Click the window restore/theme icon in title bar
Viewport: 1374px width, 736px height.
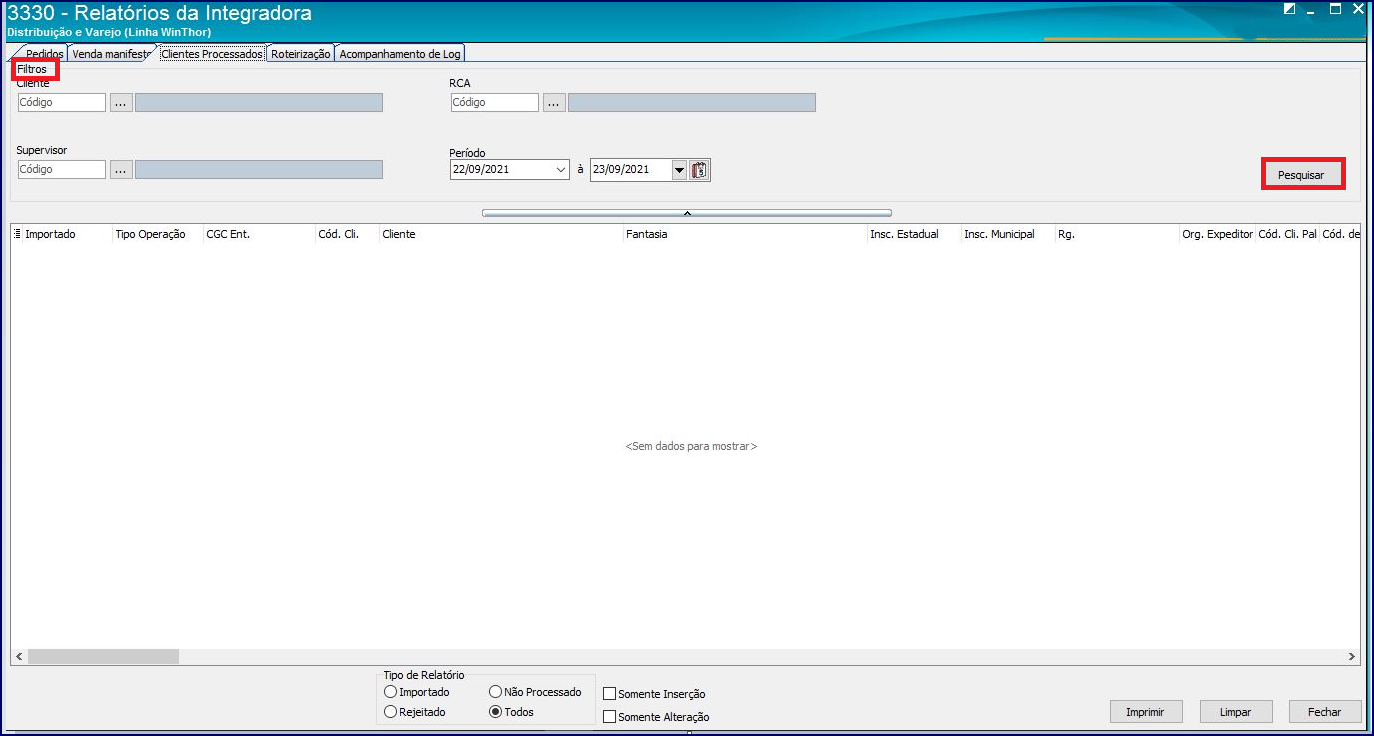point(1290,9)
